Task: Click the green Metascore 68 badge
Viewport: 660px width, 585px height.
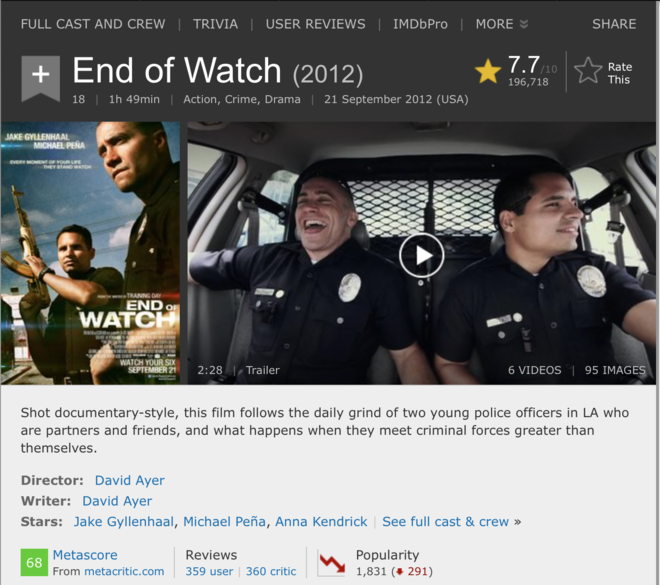Action: click(34, 562)
